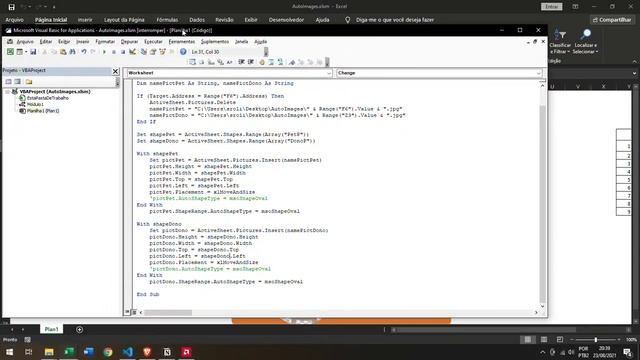Add new sheet with plus icon
Image resolution: width=640 pixels, height=360 pixels.
[x=79, y=329]
